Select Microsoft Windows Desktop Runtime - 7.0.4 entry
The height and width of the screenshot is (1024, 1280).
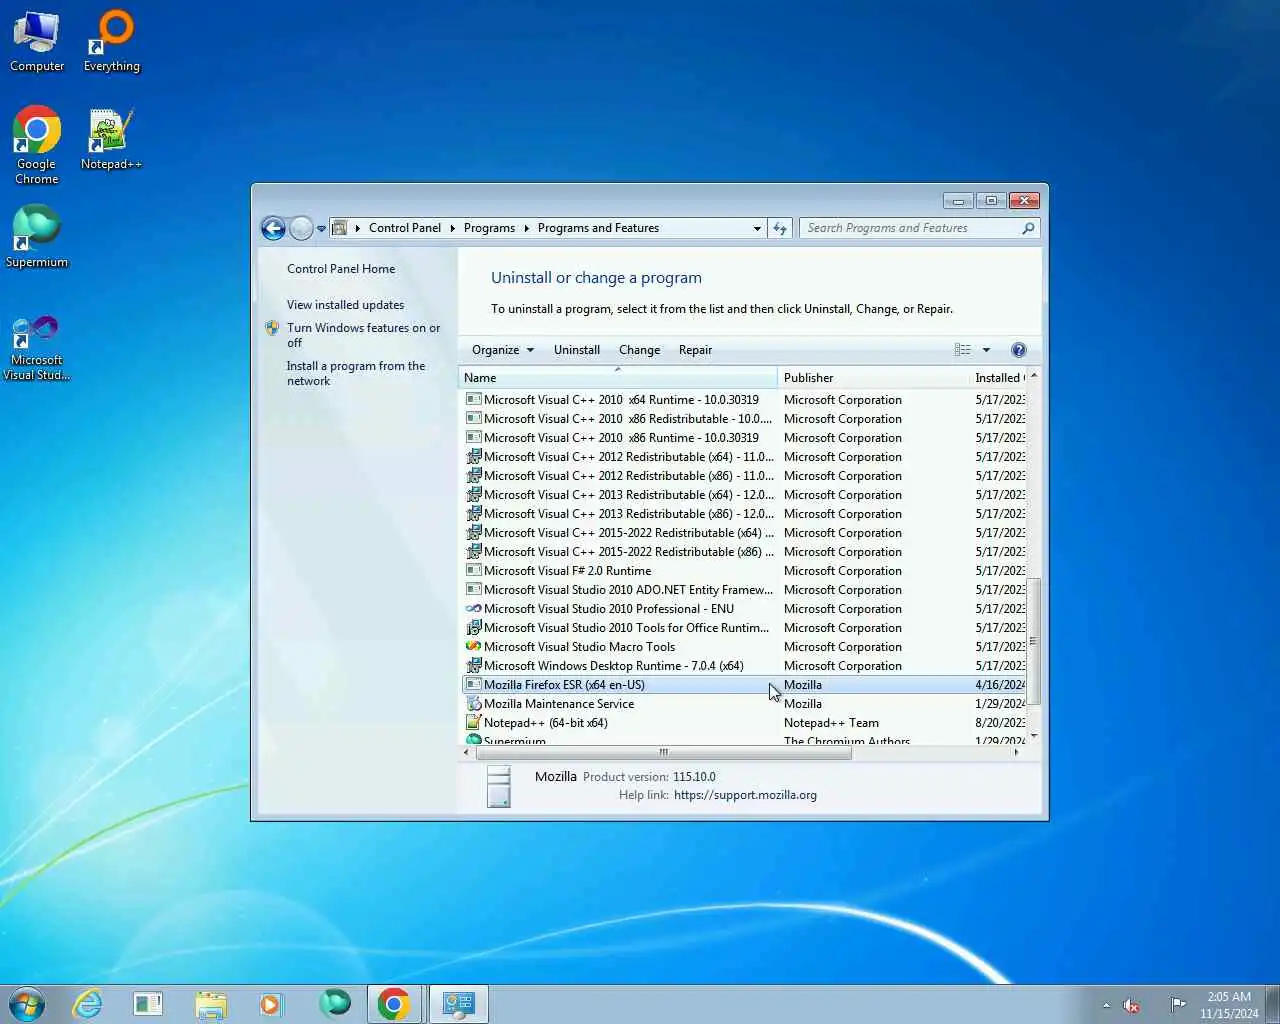pyautogui.click(x=744, y=666)
